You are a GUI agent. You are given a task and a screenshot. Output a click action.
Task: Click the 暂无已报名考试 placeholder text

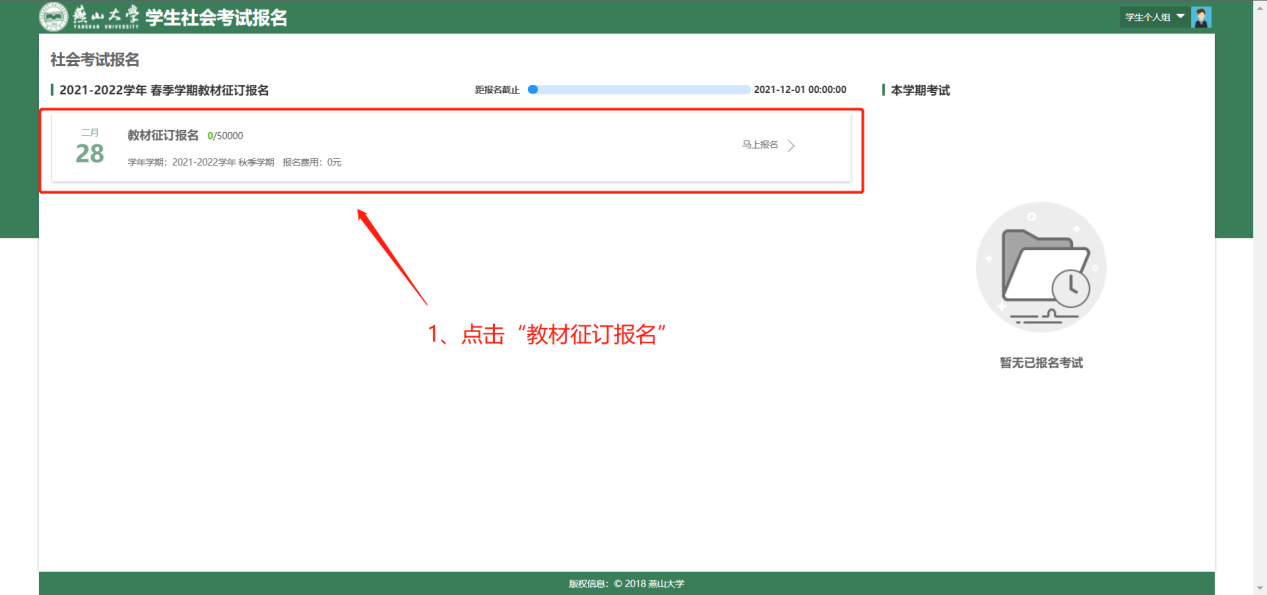click(x=1041, y=363)
